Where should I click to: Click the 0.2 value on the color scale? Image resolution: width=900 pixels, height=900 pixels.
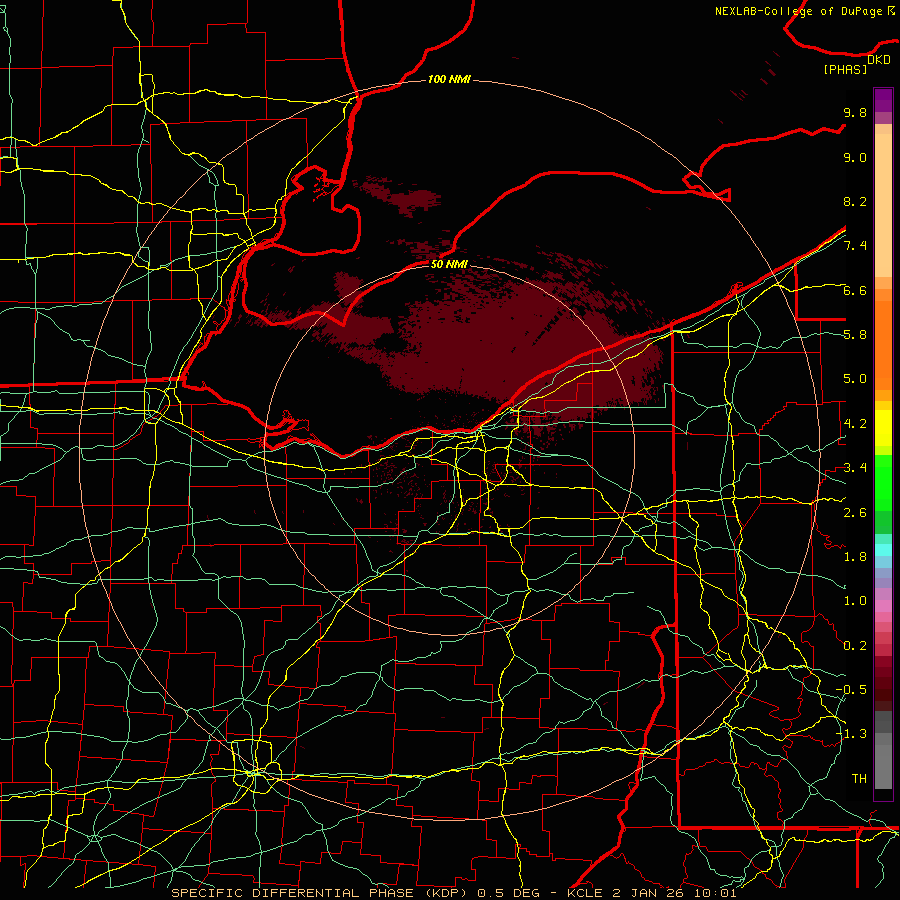tap(855, 646)
